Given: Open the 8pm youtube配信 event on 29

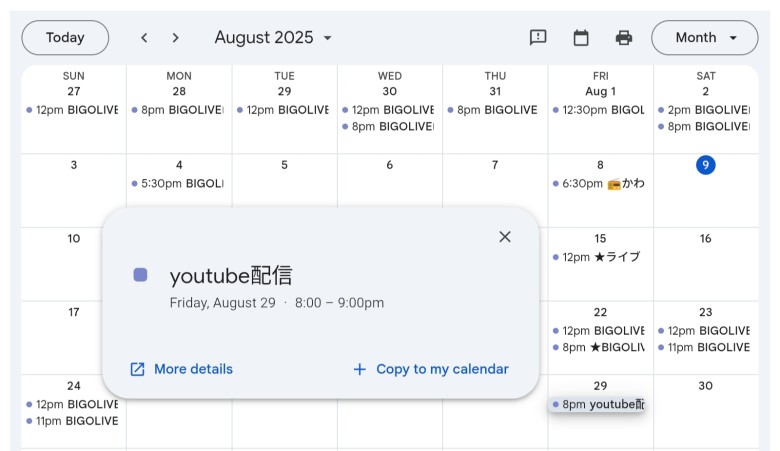Looking at the screenshot, I should tap(598, 405).
